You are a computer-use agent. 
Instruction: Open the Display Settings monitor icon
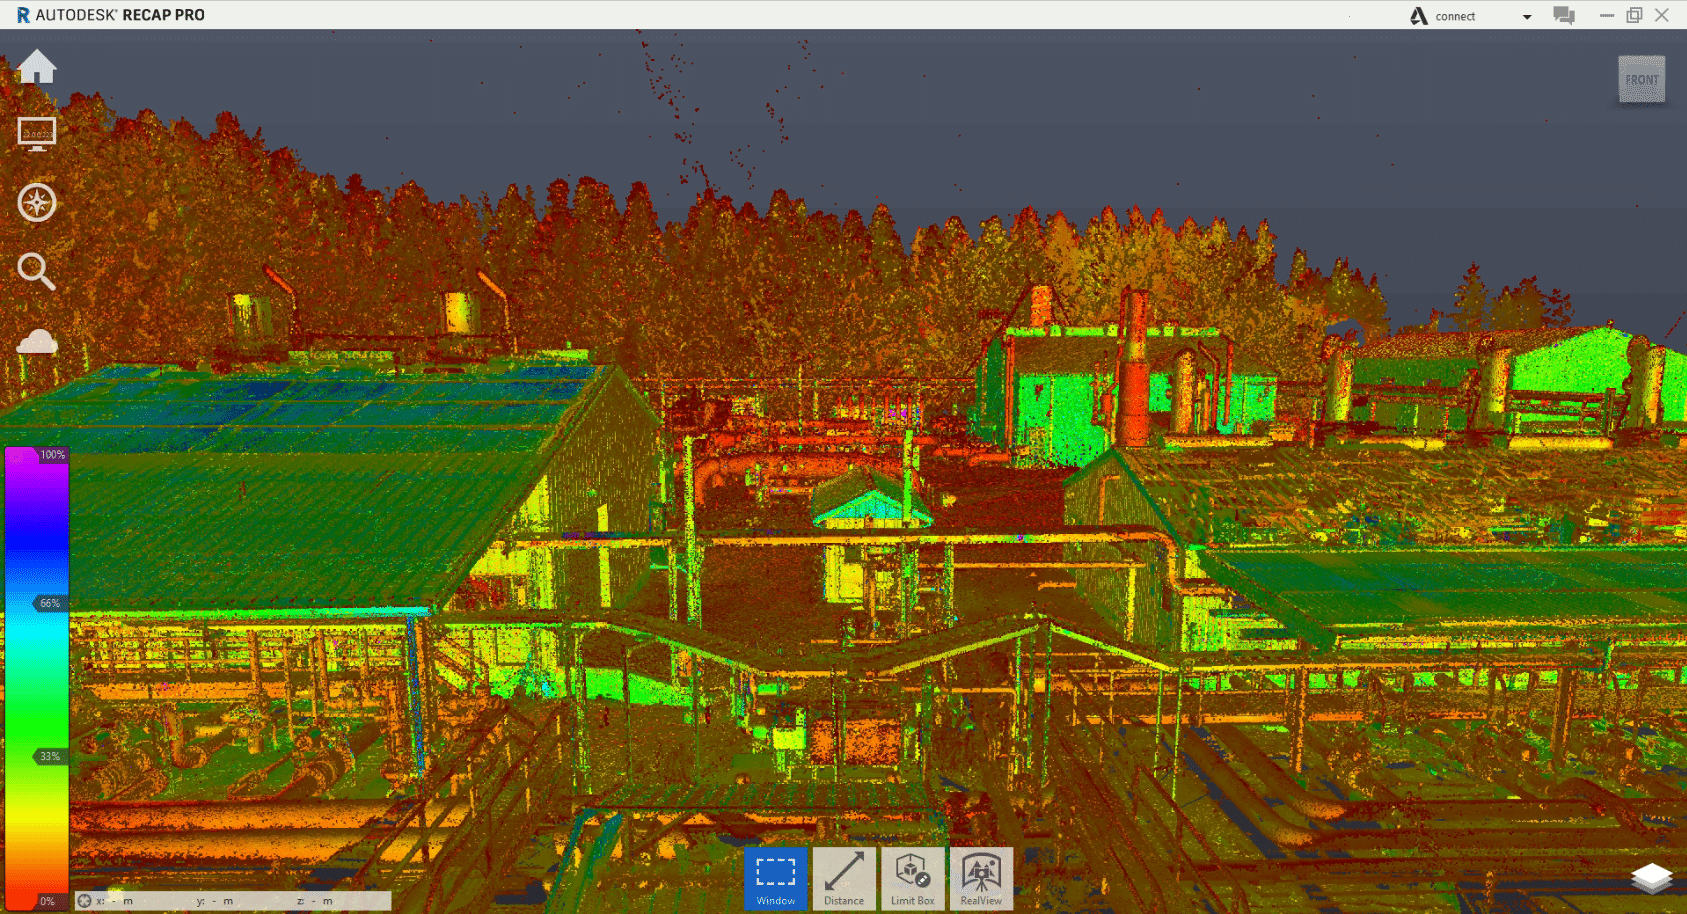pos(37,134)
